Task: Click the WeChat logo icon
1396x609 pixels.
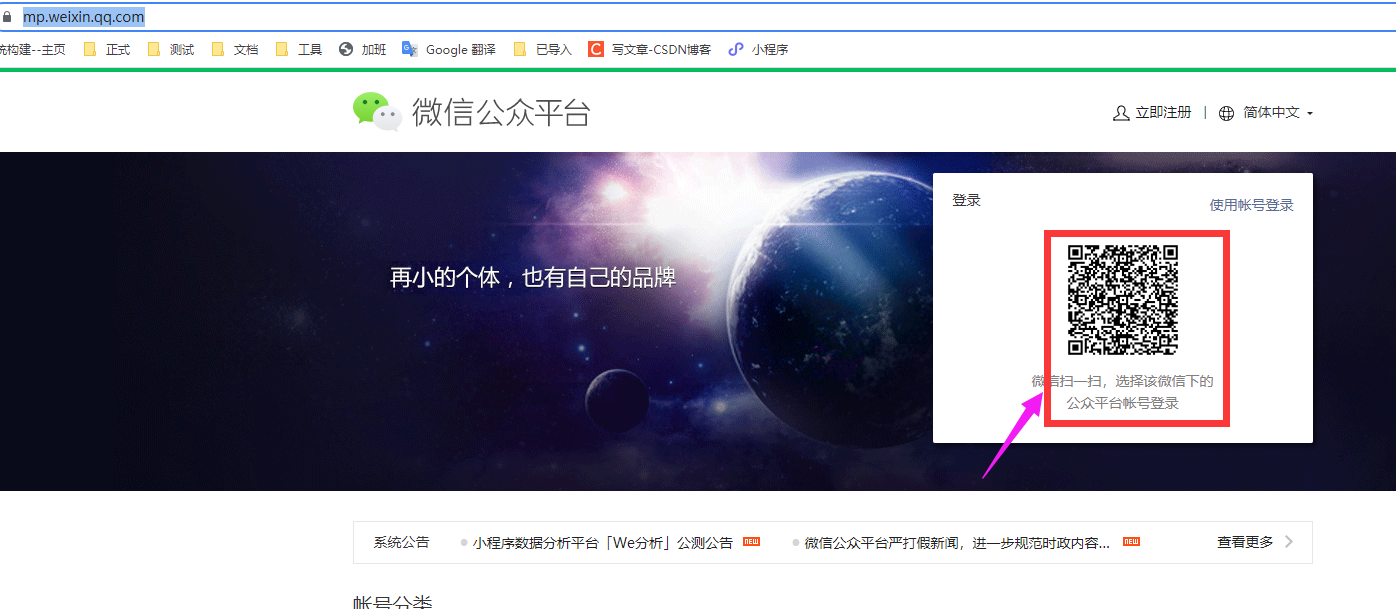Action: pyautogui.click(x=377, y=112)
